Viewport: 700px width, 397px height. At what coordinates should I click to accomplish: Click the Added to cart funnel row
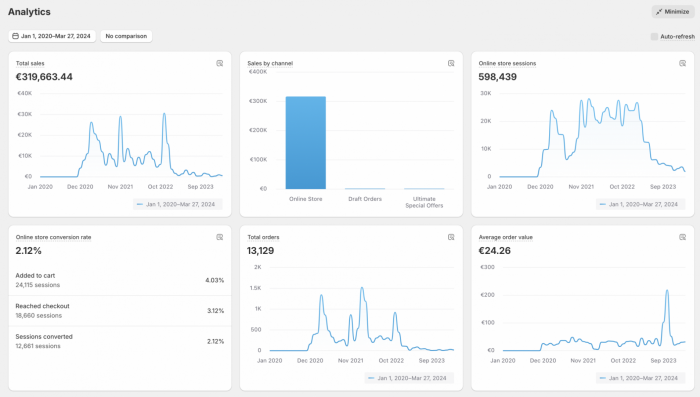pos(120,280)
